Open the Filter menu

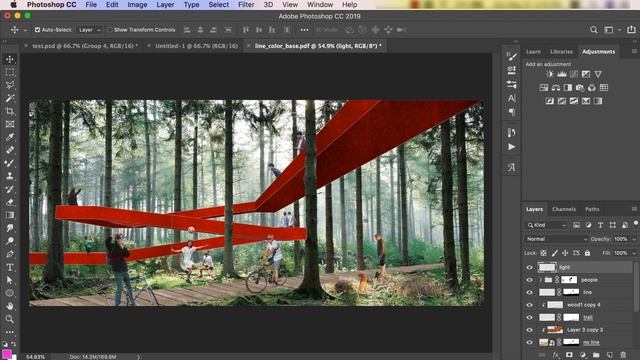(246, 4)
